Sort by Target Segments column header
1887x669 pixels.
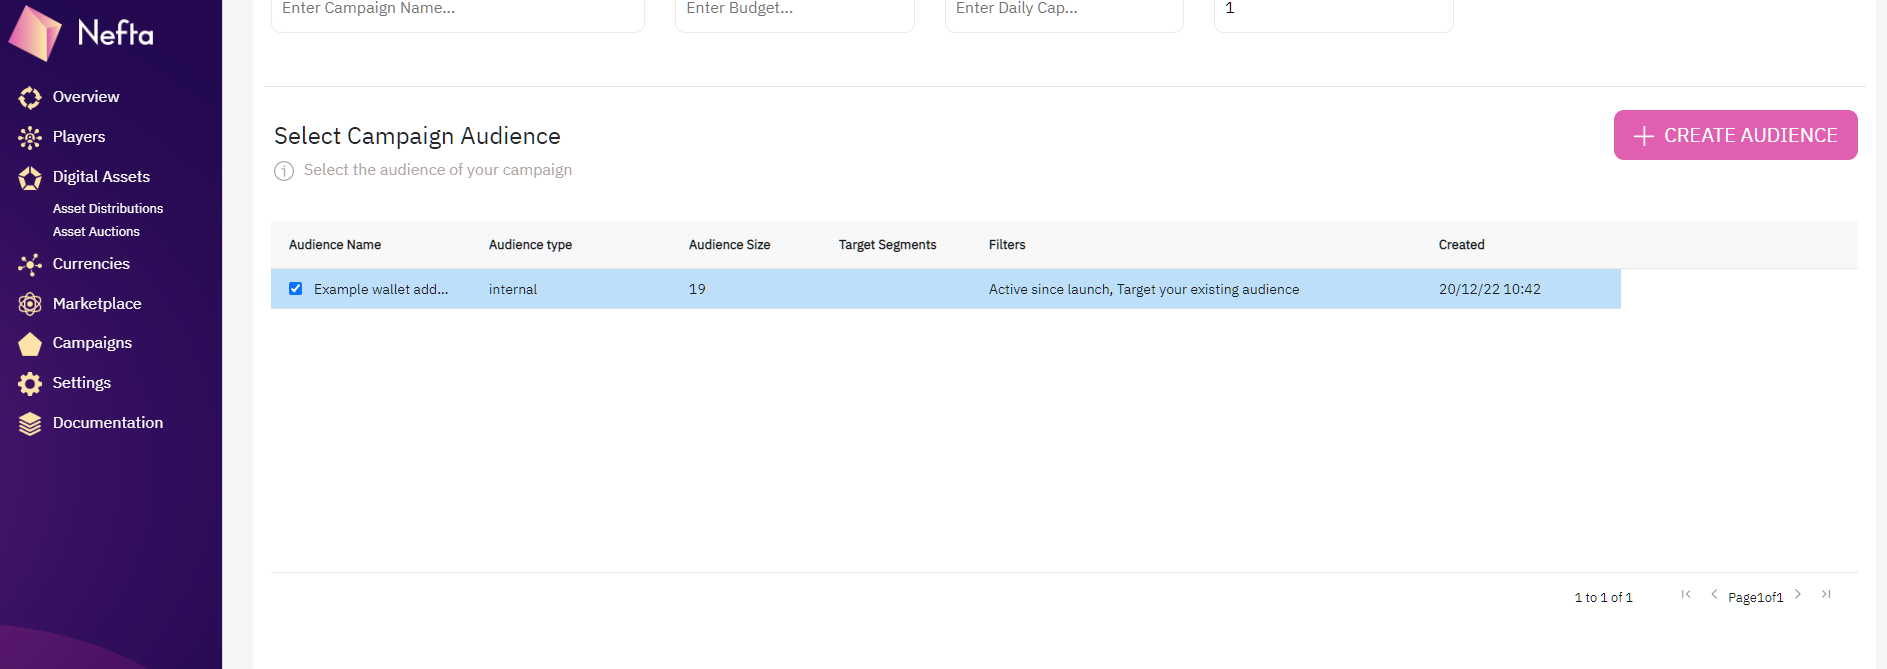887,245
